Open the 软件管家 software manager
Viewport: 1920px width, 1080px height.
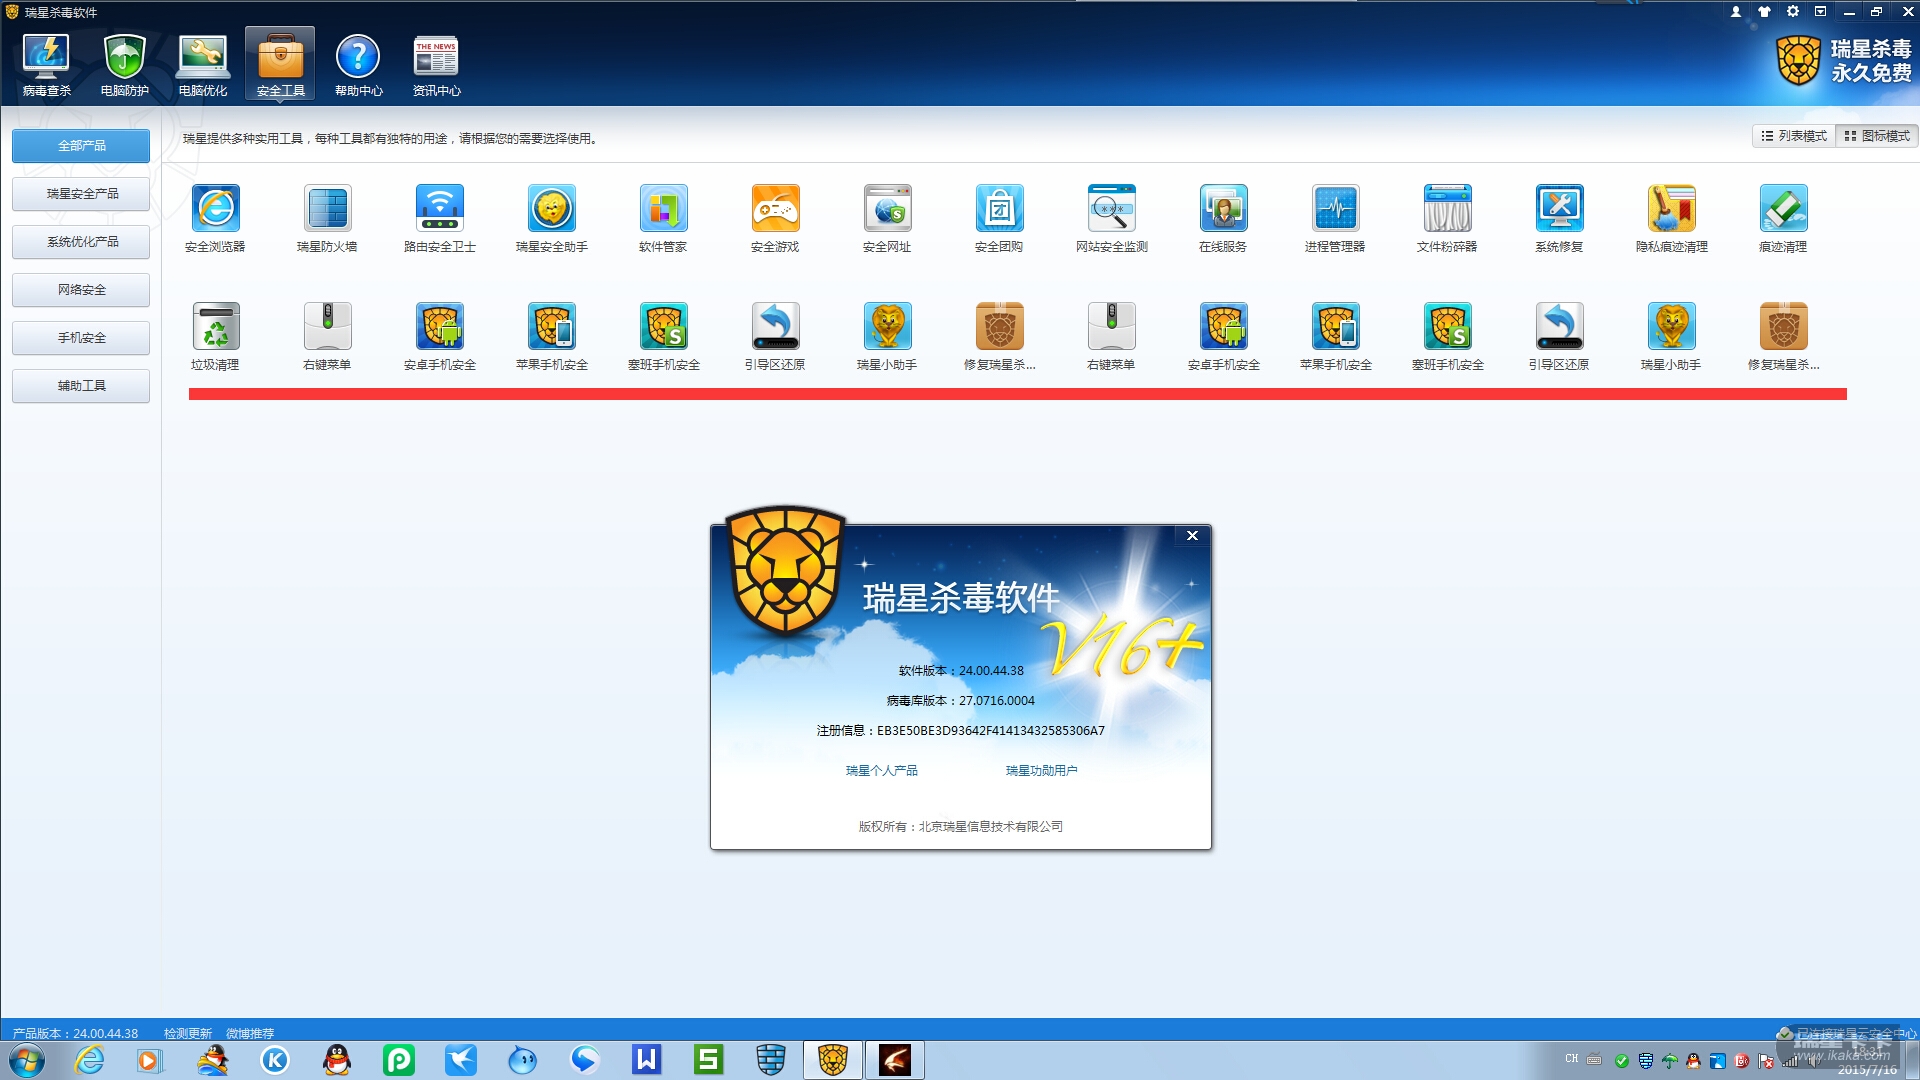[663, 210]
